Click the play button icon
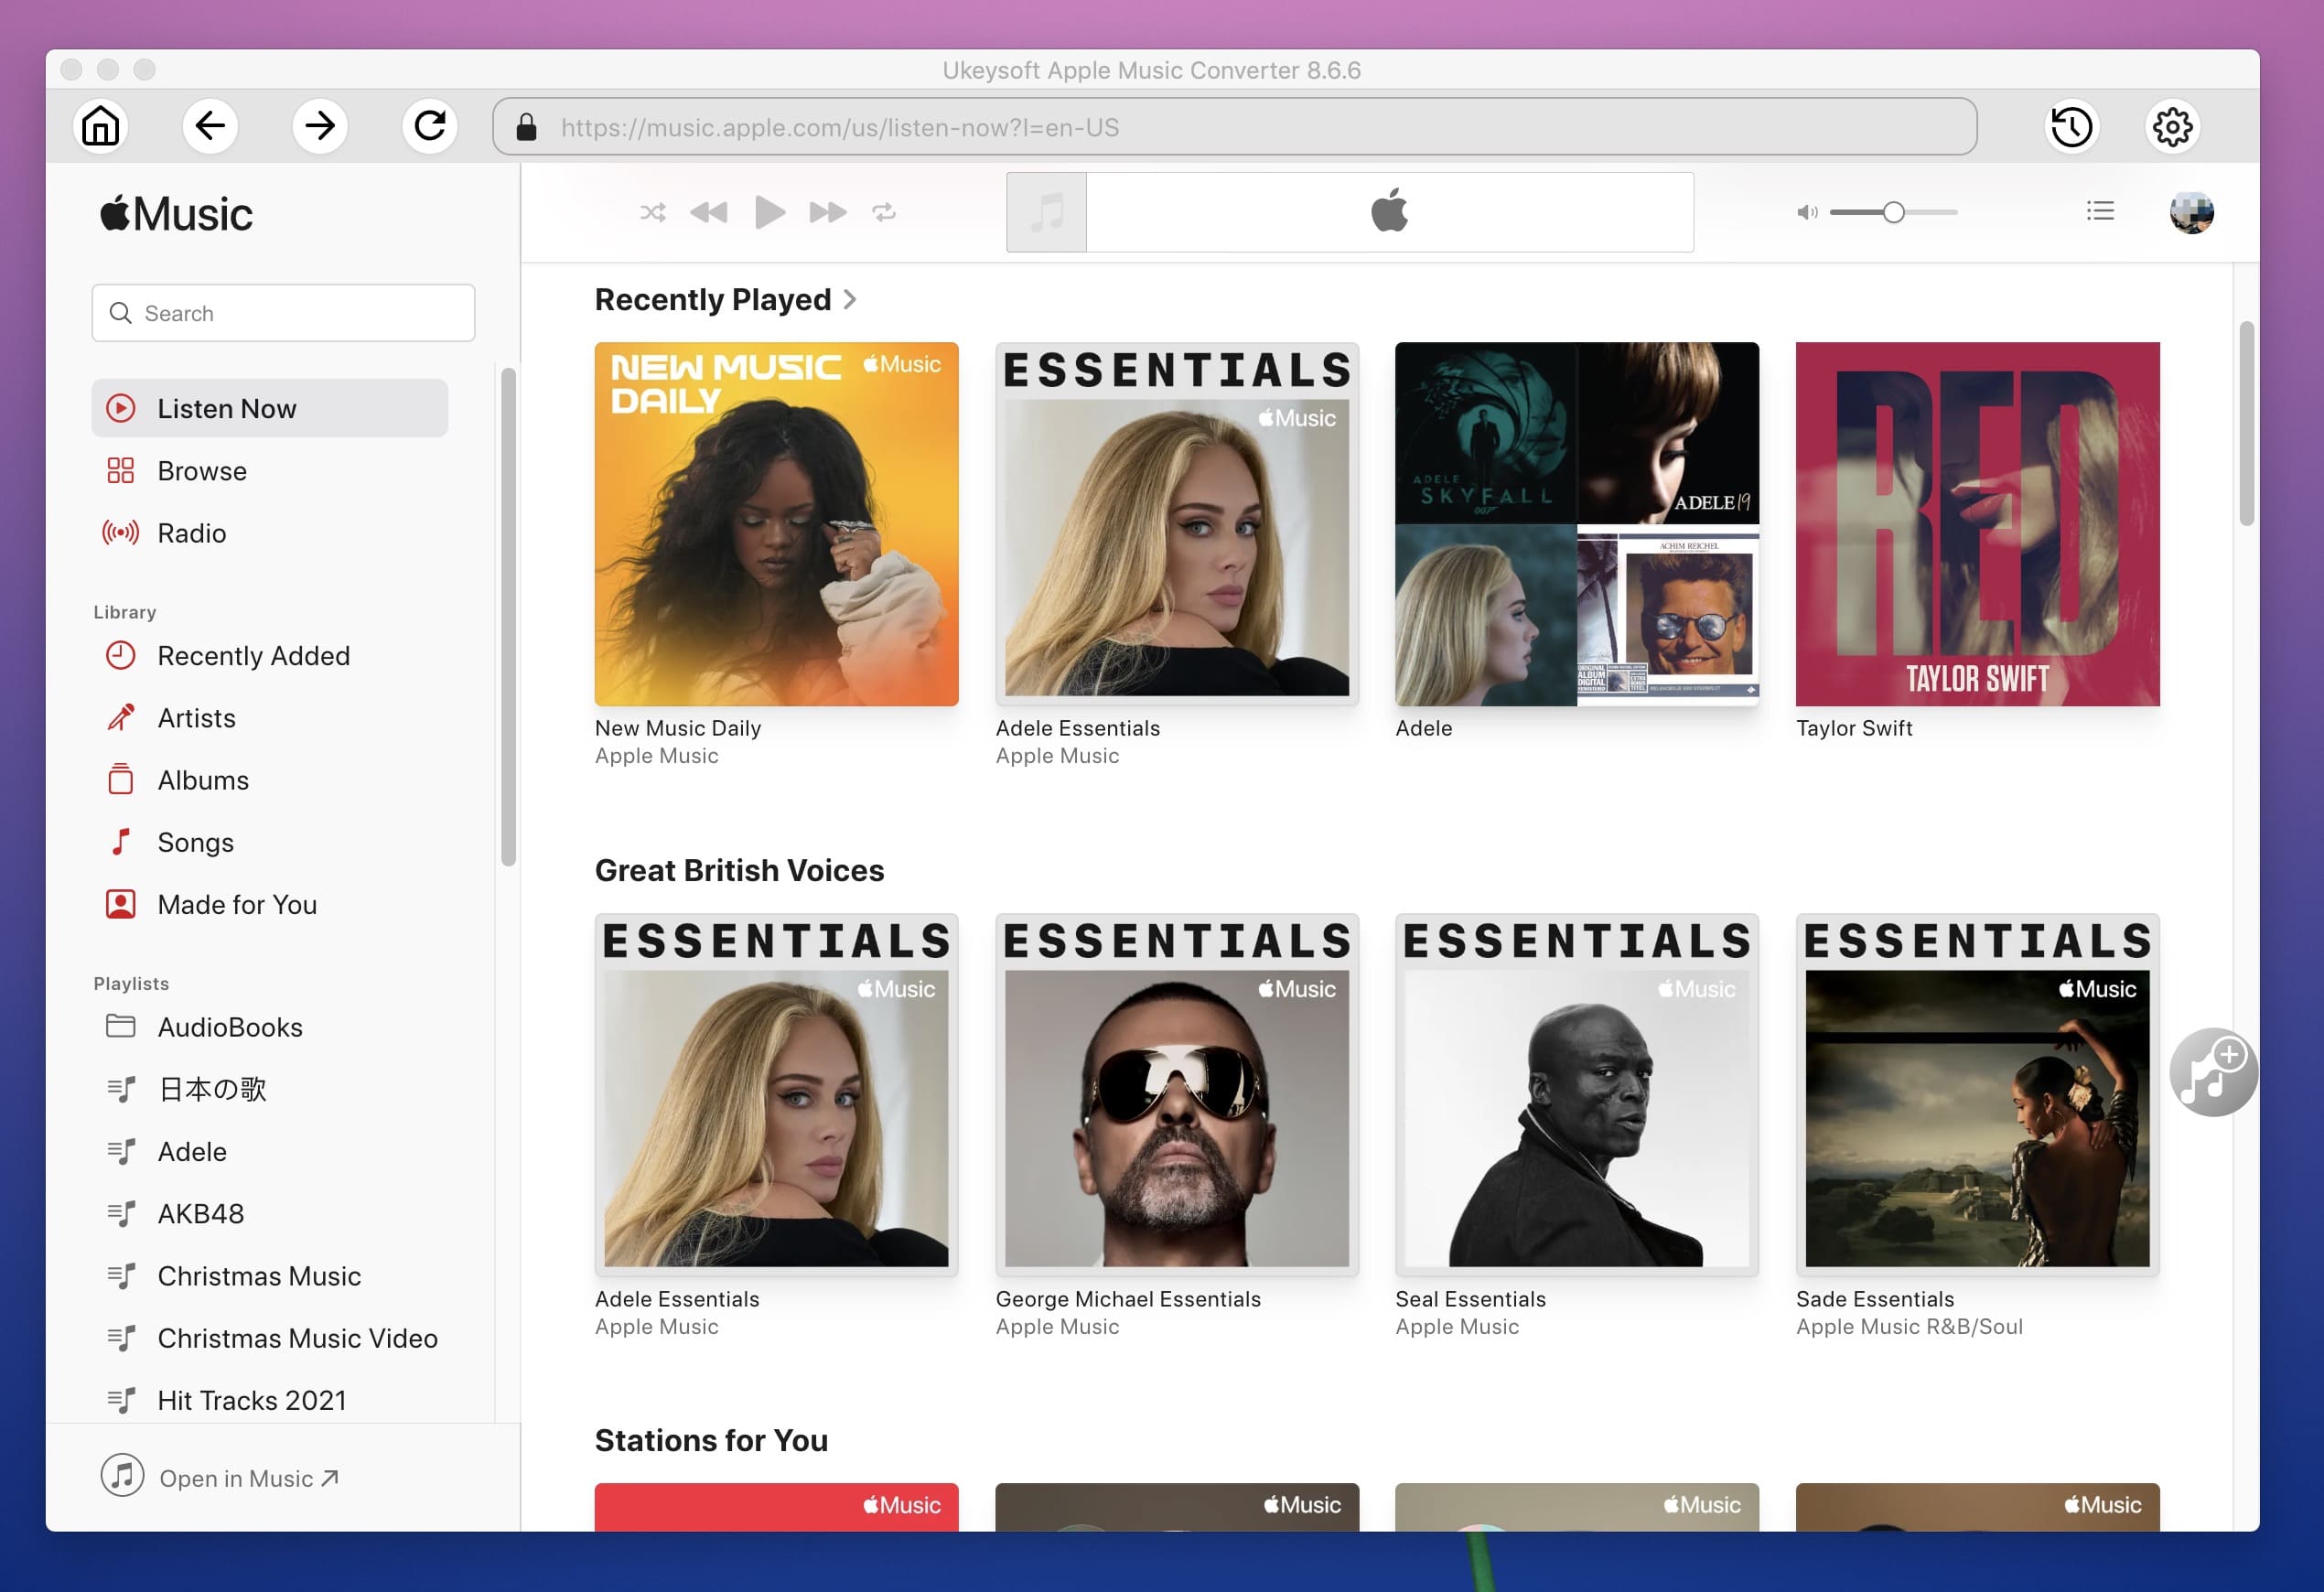The width and height of the screenshot is (2324, 1592). [769, 210]
